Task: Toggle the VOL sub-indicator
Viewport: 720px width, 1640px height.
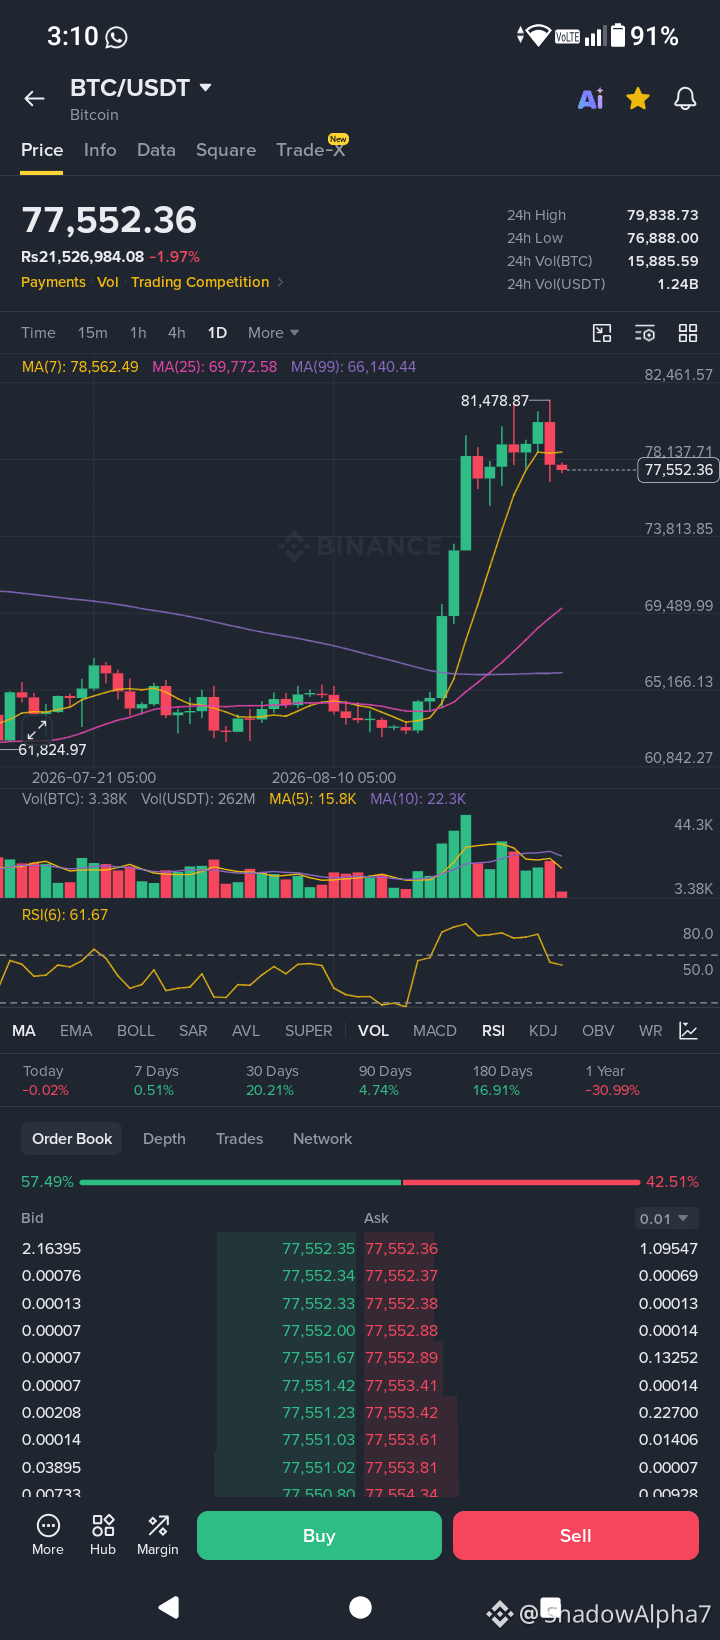Action: point(373,1031)
